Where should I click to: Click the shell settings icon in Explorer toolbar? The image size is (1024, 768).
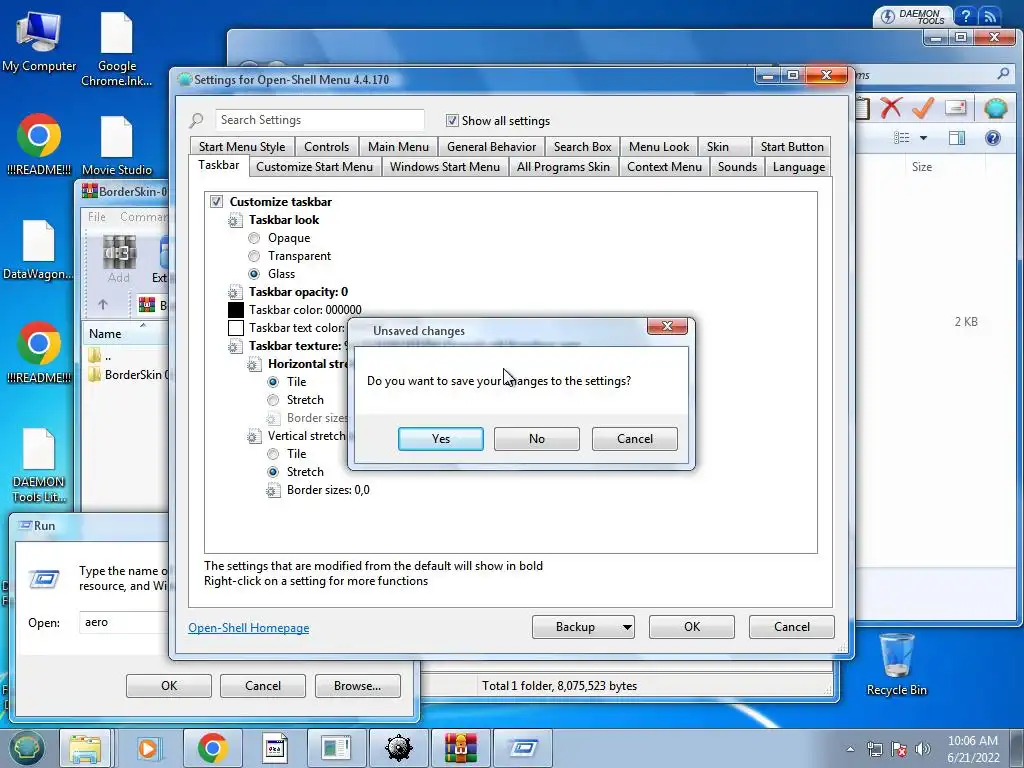pyautogui.click(x=995, y=108)
